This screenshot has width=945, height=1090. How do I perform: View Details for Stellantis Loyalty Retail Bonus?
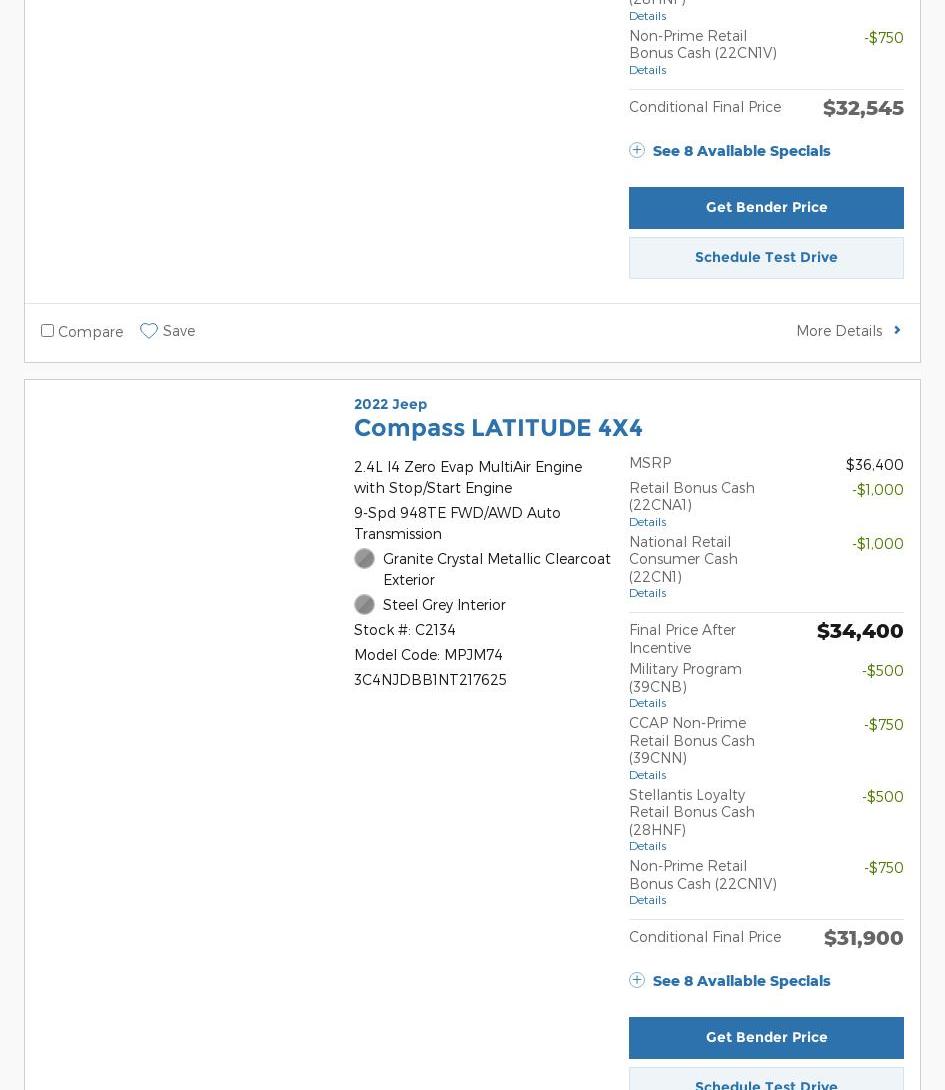(647, 846)
